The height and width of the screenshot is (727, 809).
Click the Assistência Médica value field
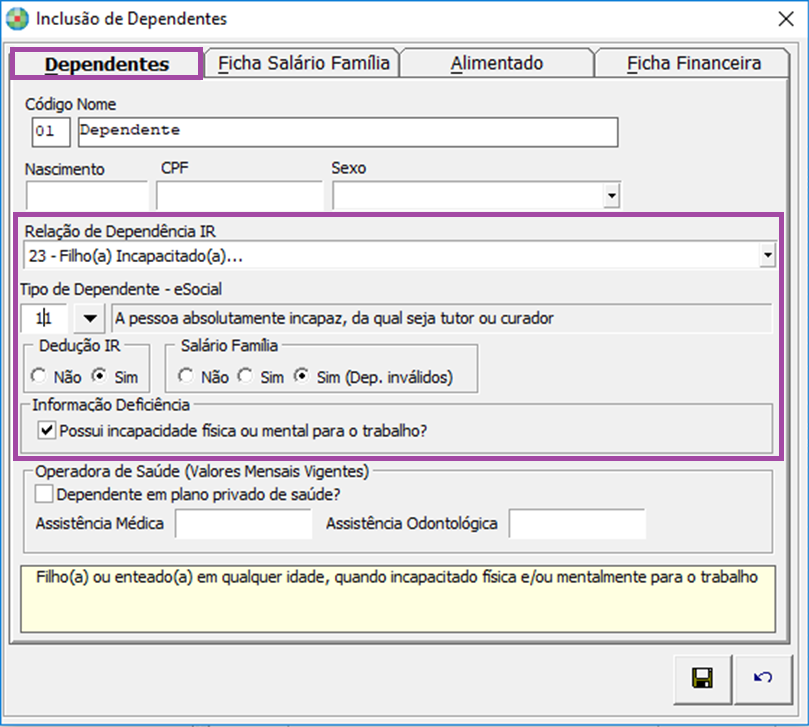tap(243, 524)
